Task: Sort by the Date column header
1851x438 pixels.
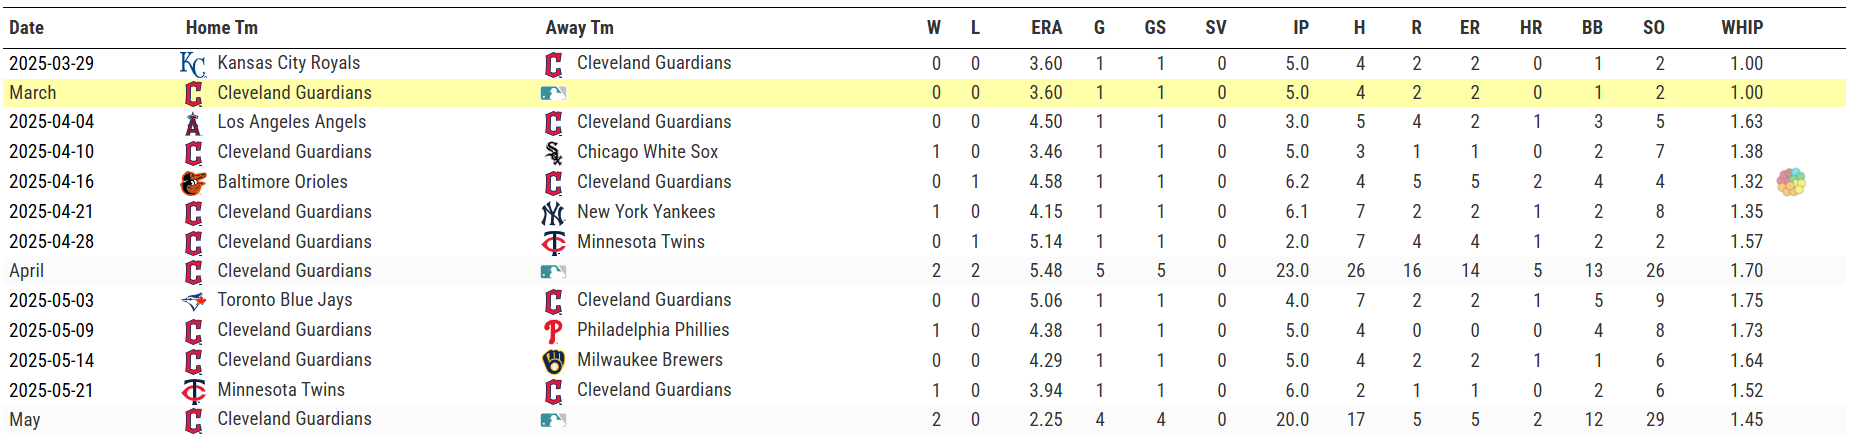Action: coord(27,28)
